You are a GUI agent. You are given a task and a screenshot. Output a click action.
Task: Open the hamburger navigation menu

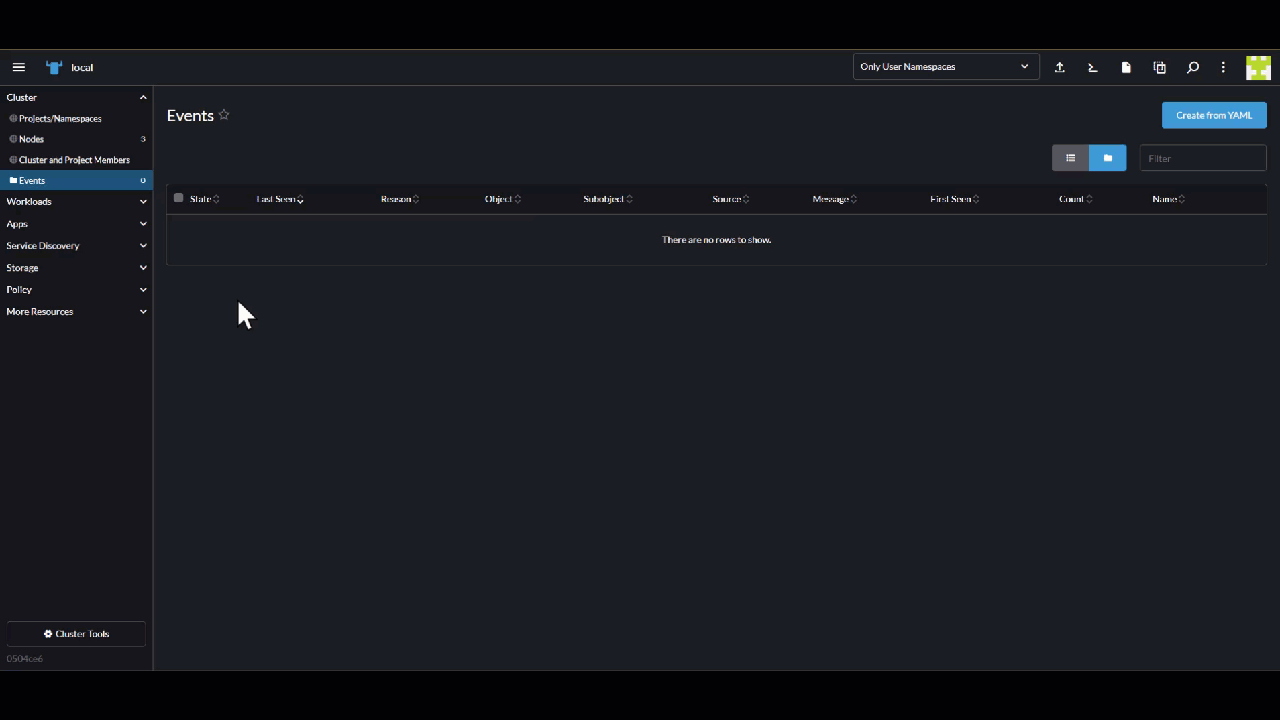19,67
